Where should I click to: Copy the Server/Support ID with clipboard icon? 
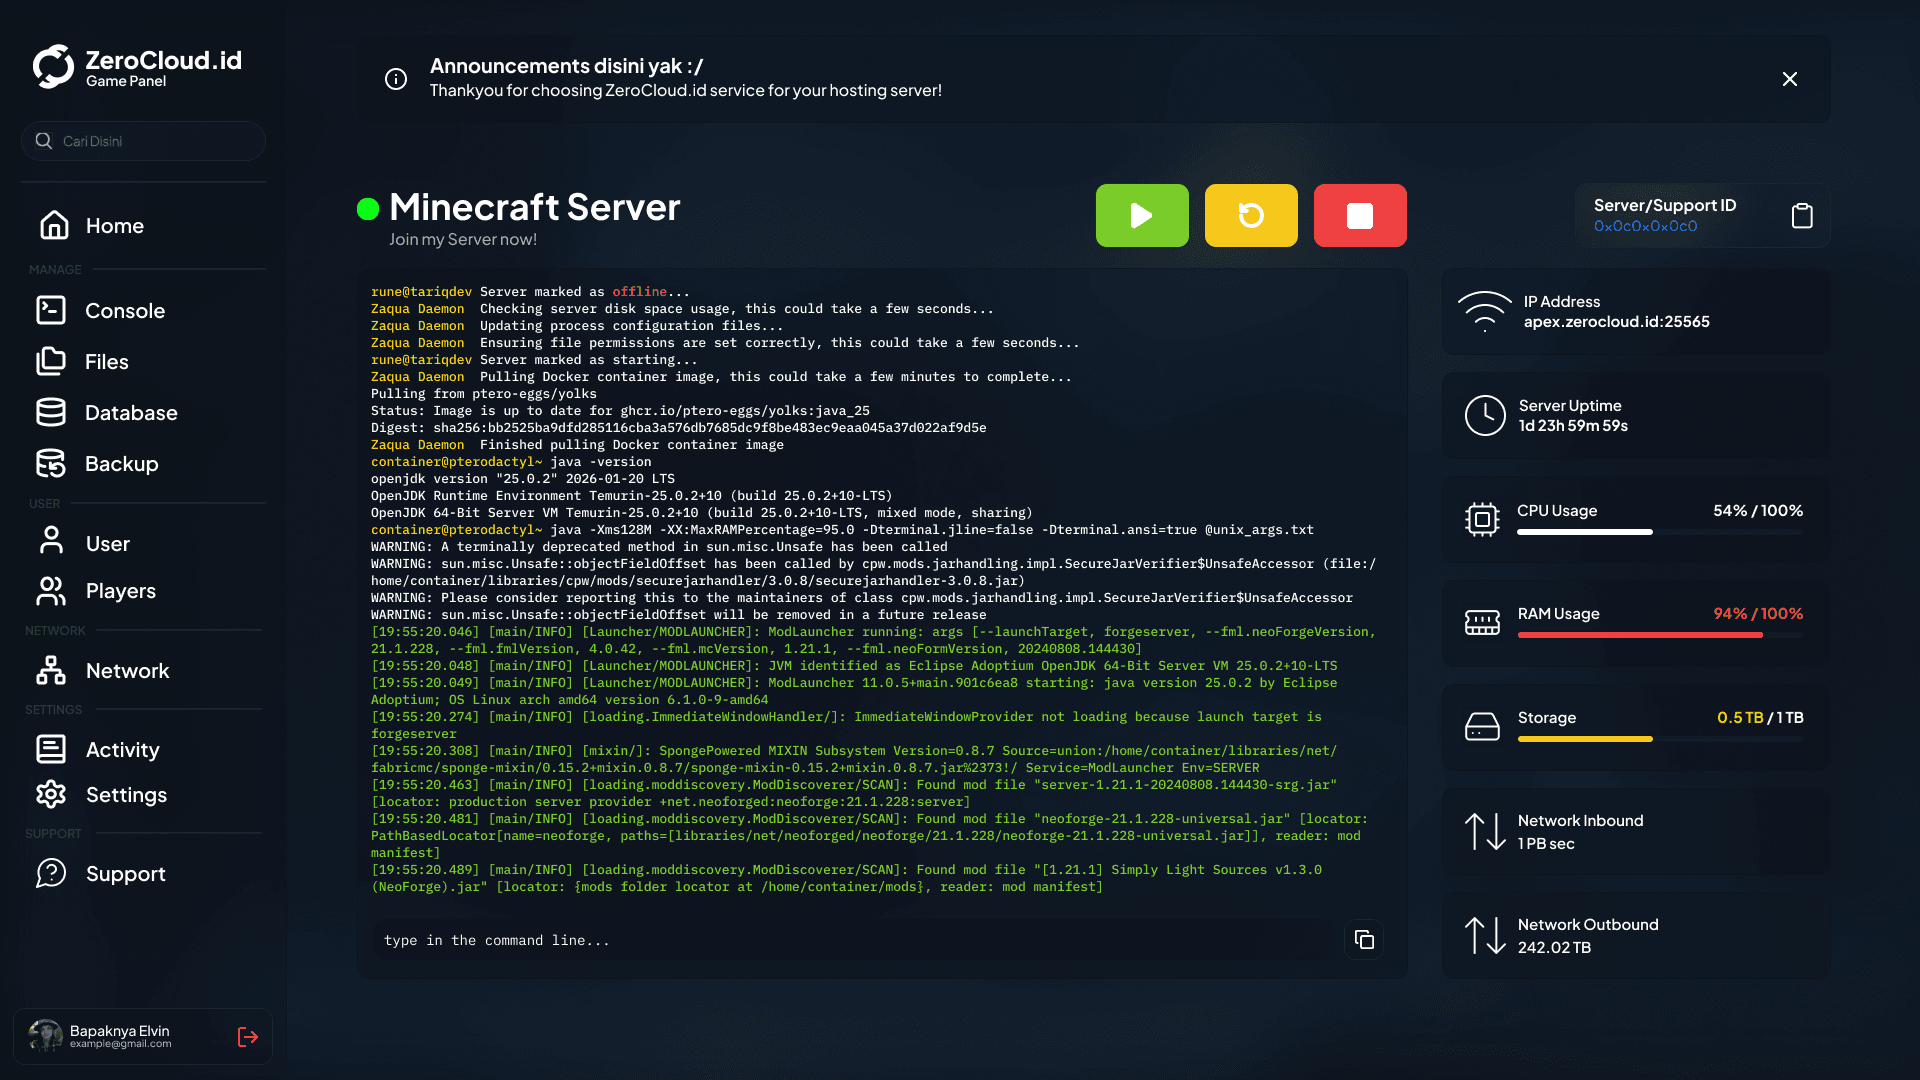(1802, 216)
